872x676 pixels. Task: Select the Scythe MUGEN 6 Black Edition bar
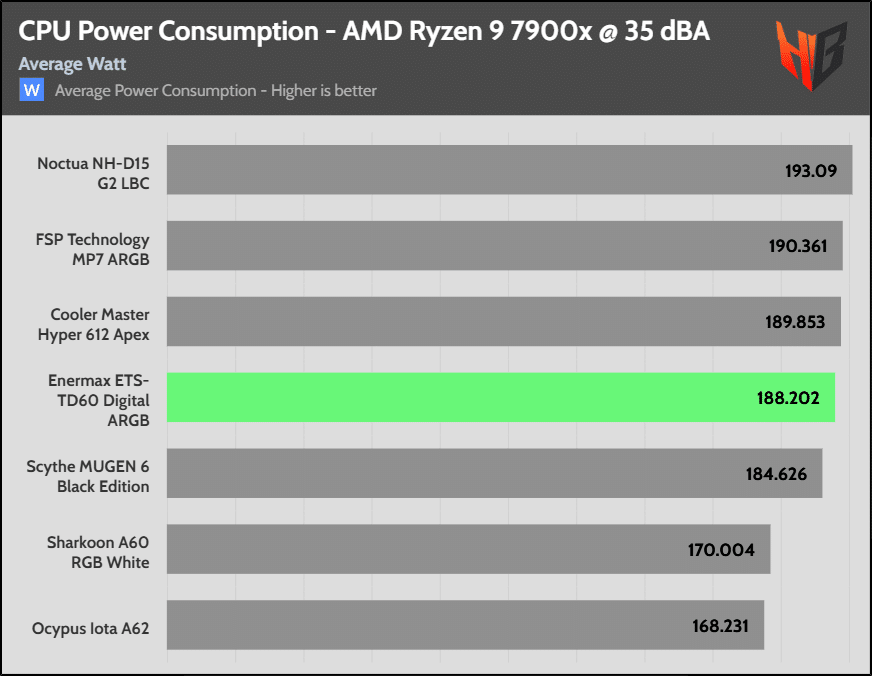coord(494,473)
